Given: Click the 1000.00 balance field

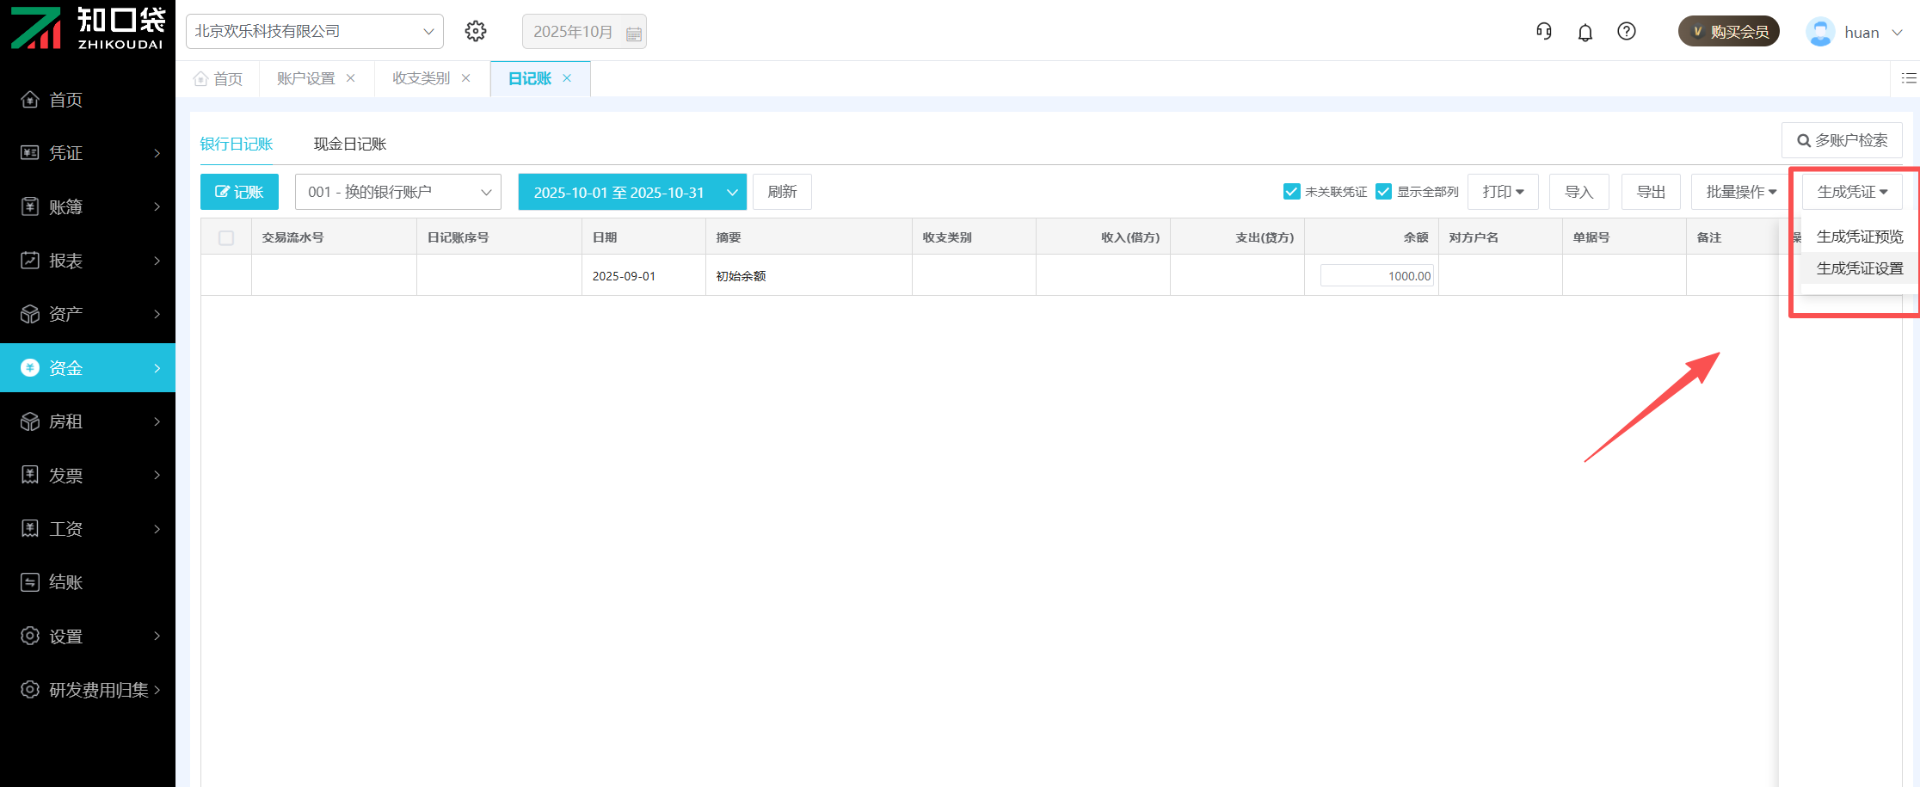Looking at the screenshot, I should [1377, 276].
